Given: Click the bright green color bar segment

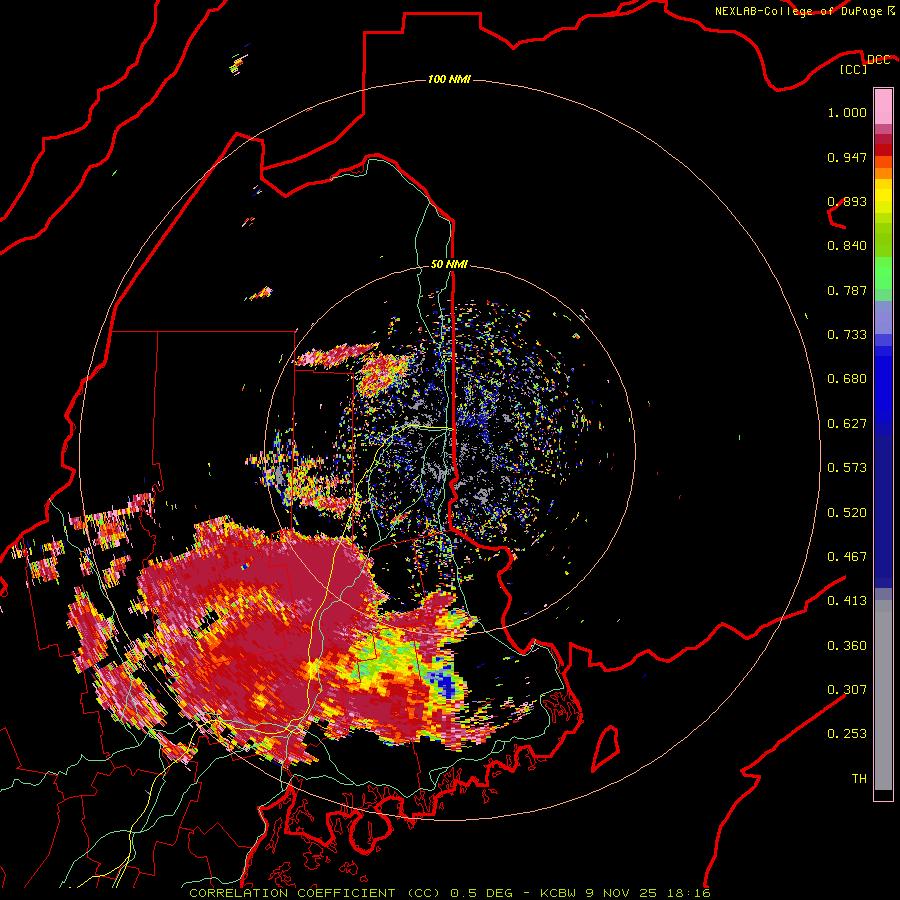Looking at the screenshot, I should tap(883, 273).
